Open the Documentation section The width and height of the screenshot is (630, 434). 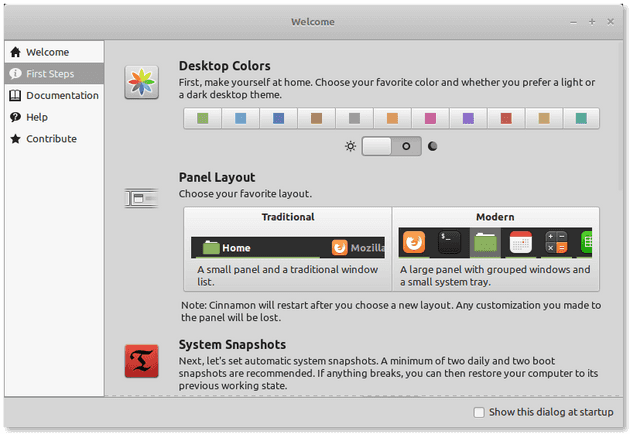point(54,95)
